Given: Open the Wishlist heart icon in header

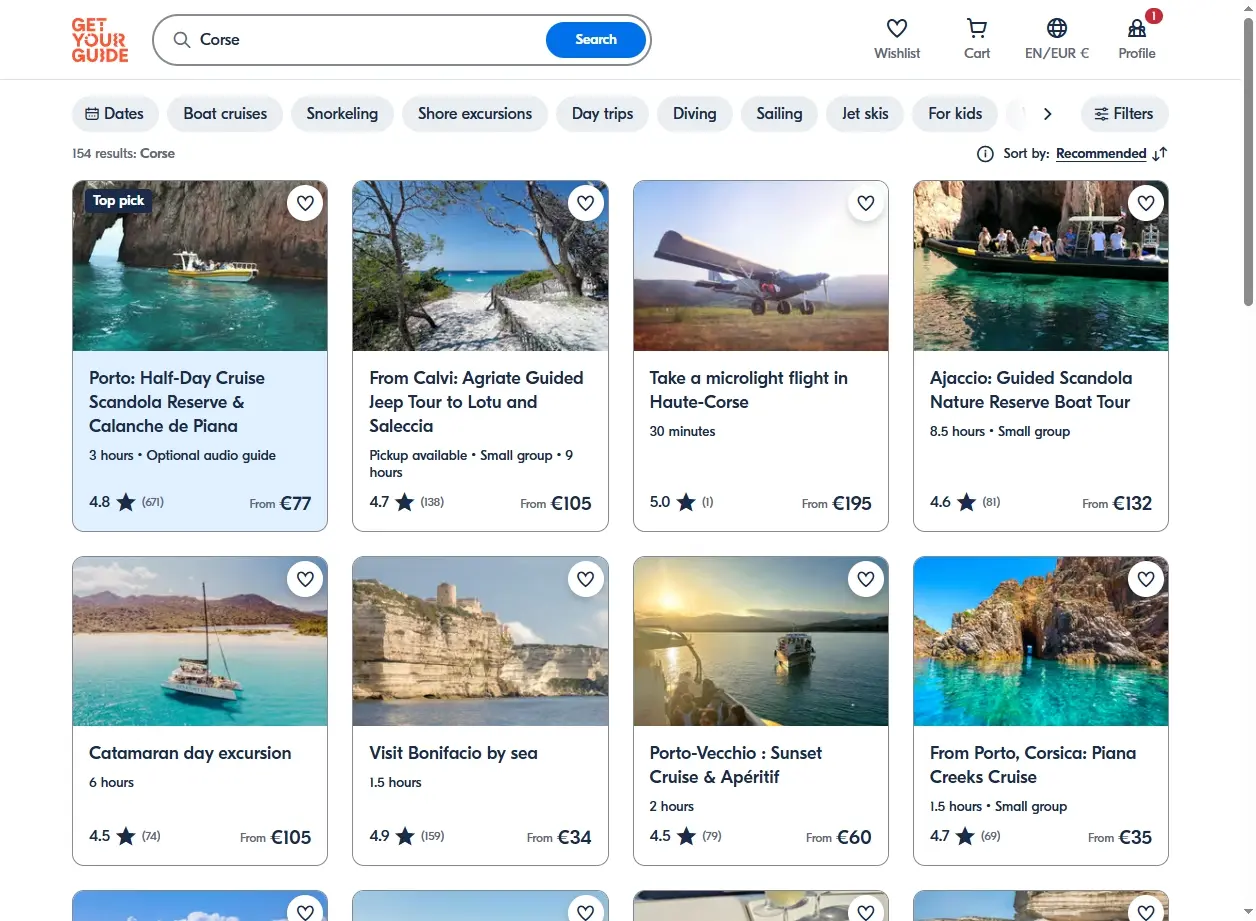Looking at the screenshot, I should pos(897,28).
